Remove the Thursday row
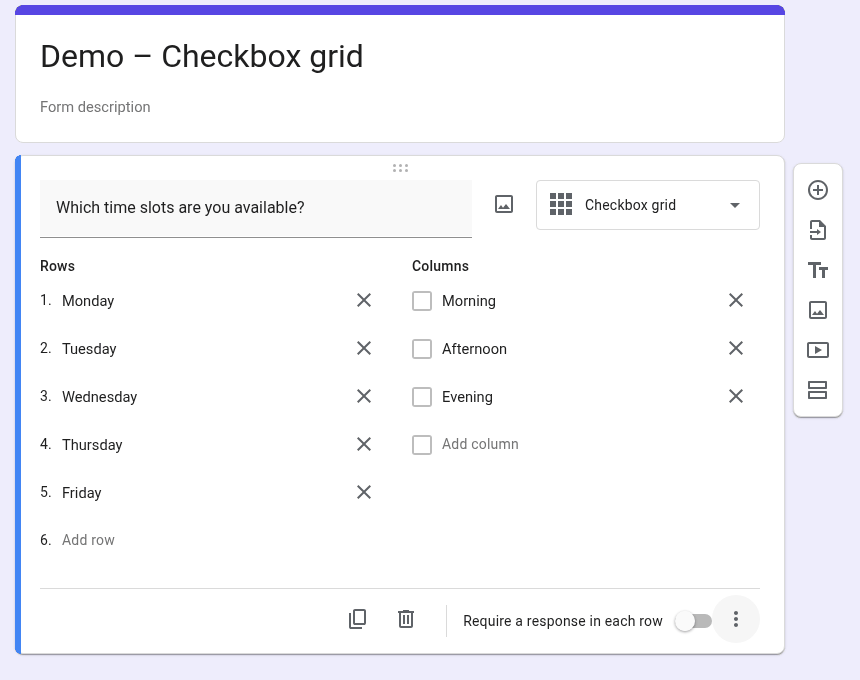 [x=364, y=444]
